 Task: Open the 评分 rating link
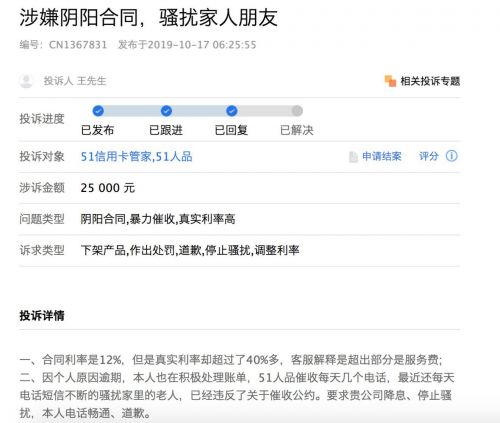point(429,156)
